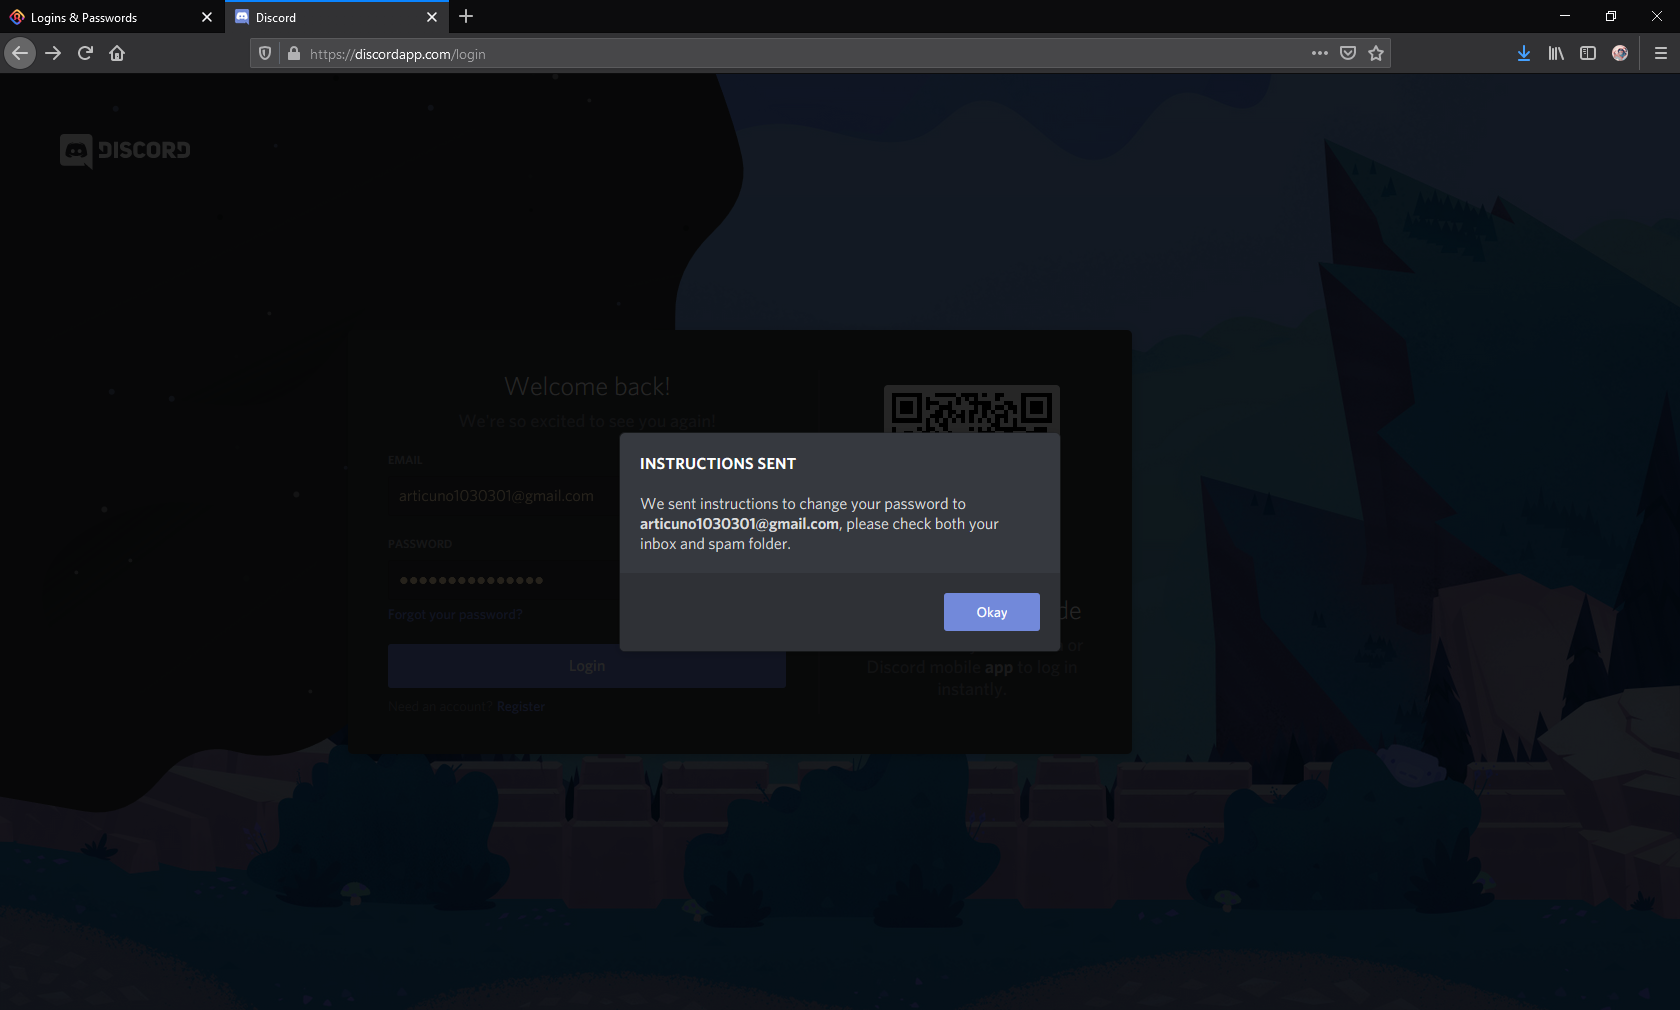Open the tracking protection shield icon

[x=265, y=53]
